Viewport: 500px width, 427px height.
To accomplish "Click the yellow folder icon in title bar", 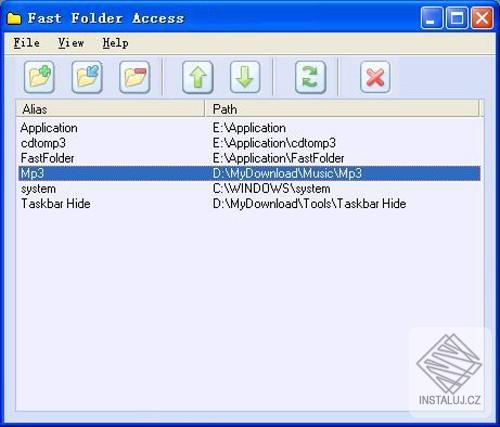I will (14, 18).
